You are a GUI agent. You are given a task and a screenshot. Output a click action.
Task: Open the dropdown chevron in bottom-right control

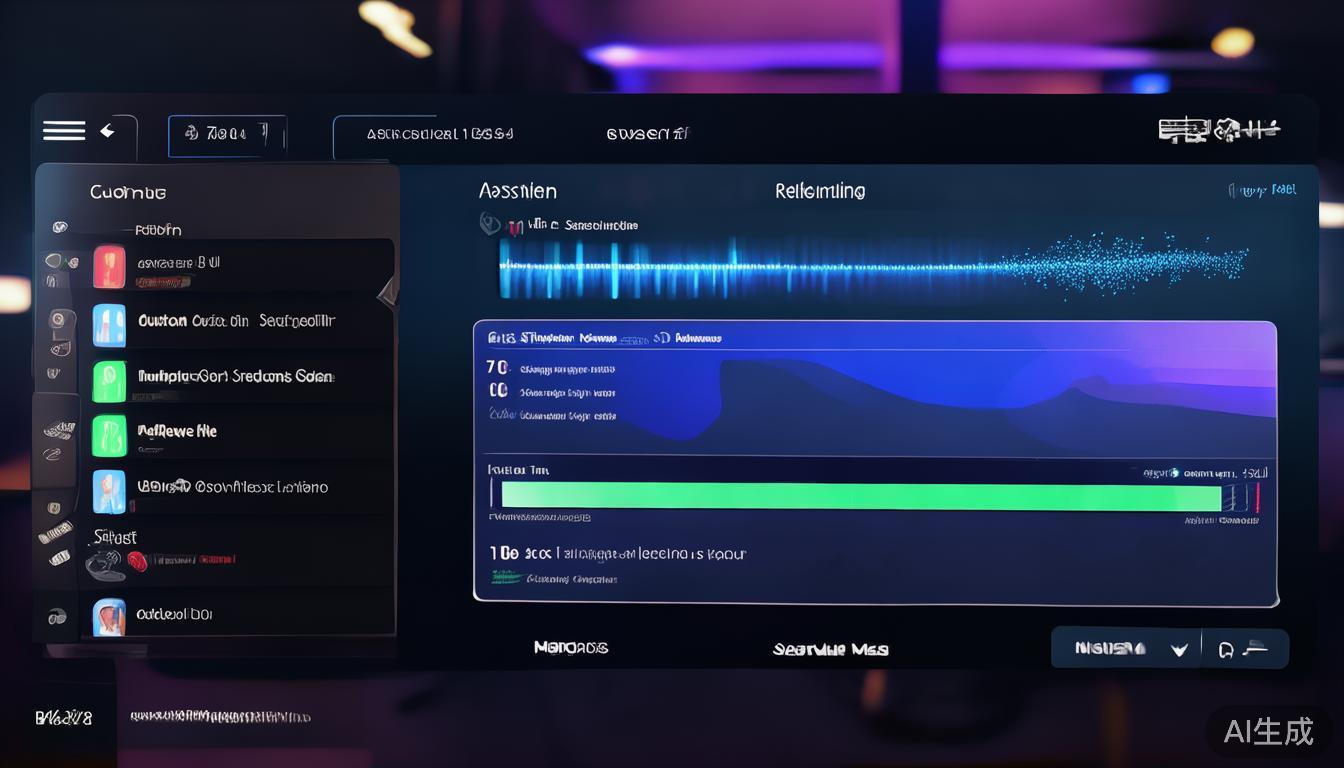pos(1179,650)
